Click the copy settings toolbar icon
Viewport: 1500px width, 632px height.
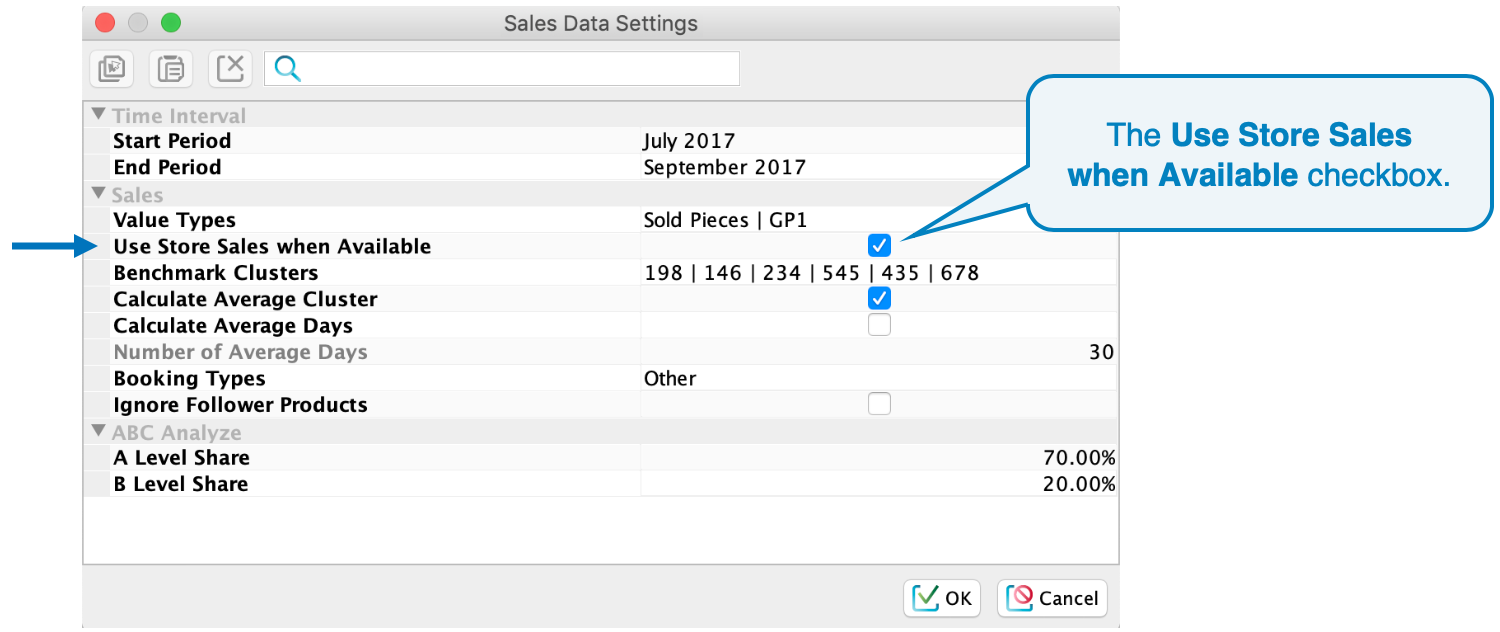coord(112,69)
